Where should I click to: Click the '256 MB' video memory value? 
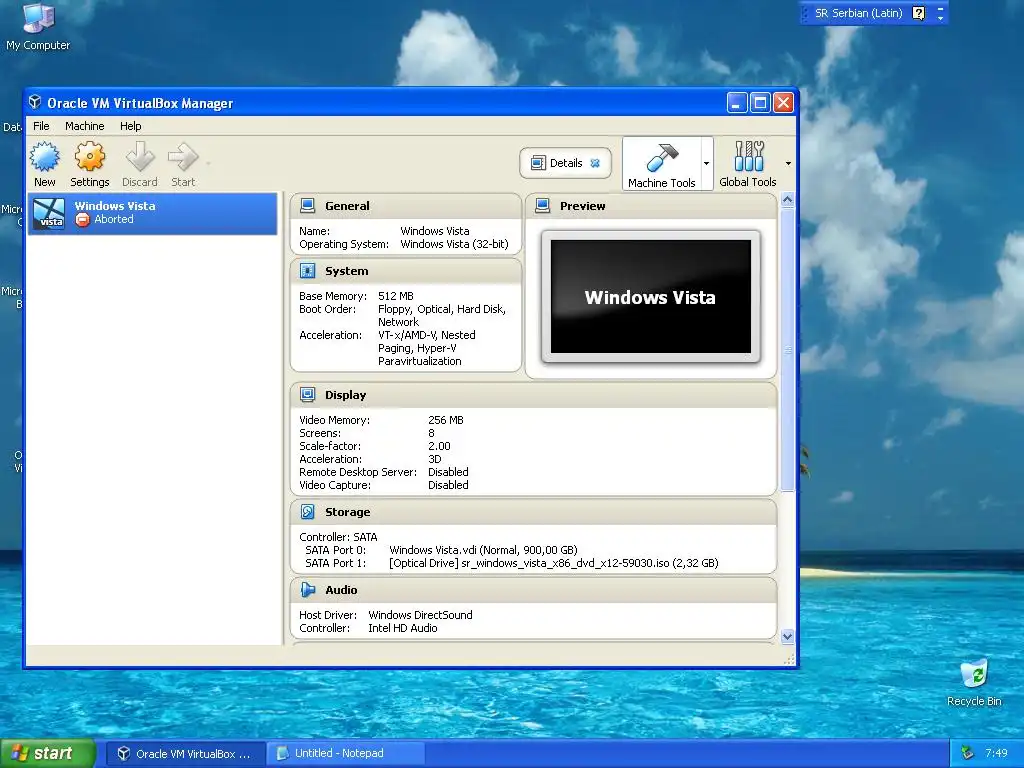click(445, 420)
